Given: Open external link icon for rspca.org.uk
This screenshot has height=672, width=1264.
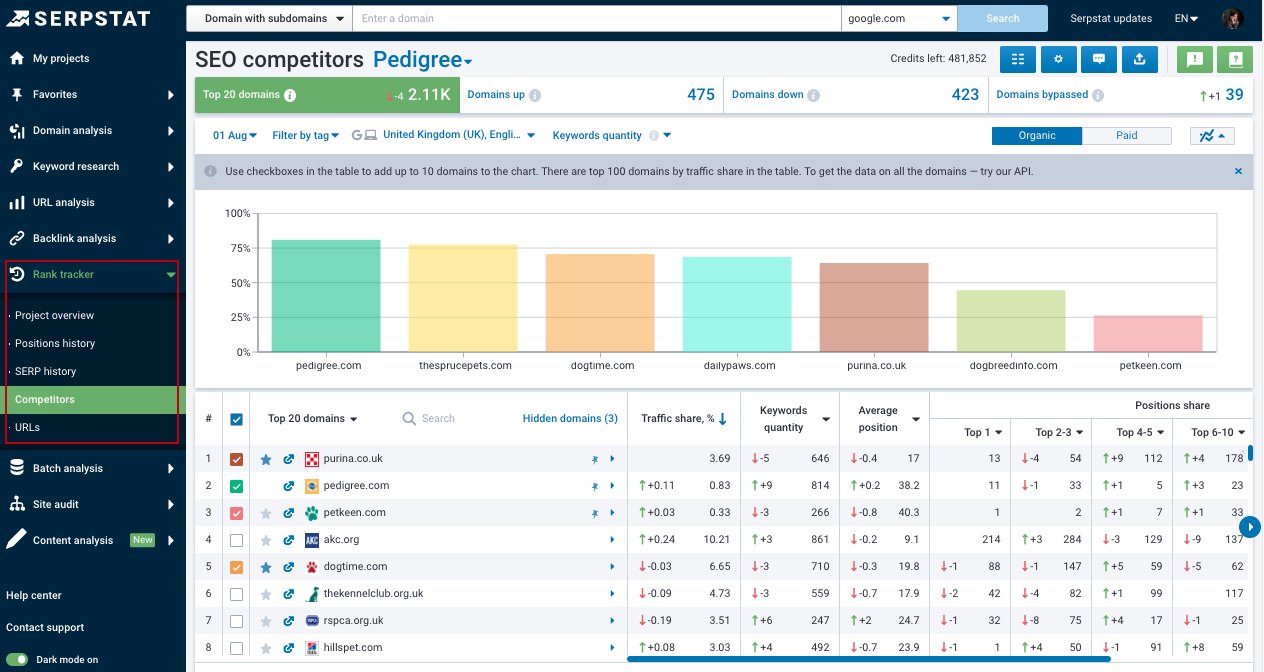Looking at the screenshot, I should [289, 621].
